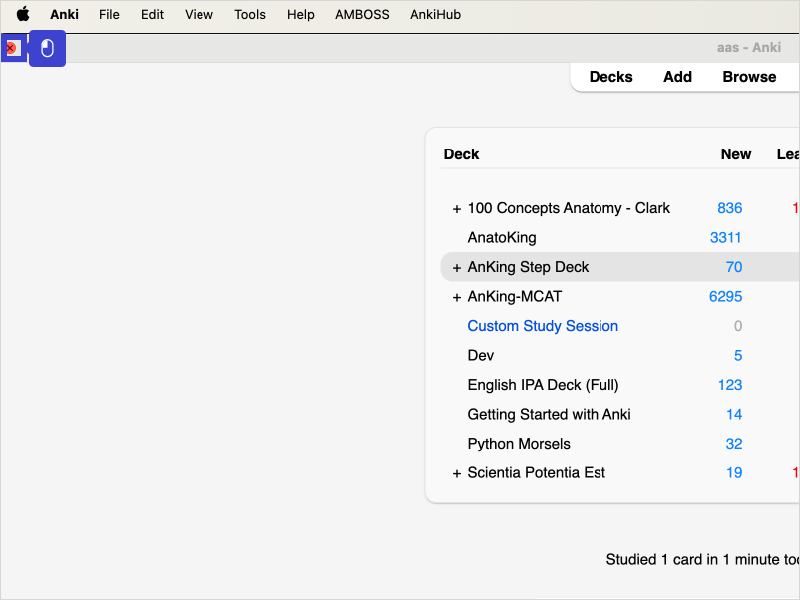Click the blue mouse icon button
Image resolution: width=800 pixels, height=600 pixels.
click(x=47, y=48)
